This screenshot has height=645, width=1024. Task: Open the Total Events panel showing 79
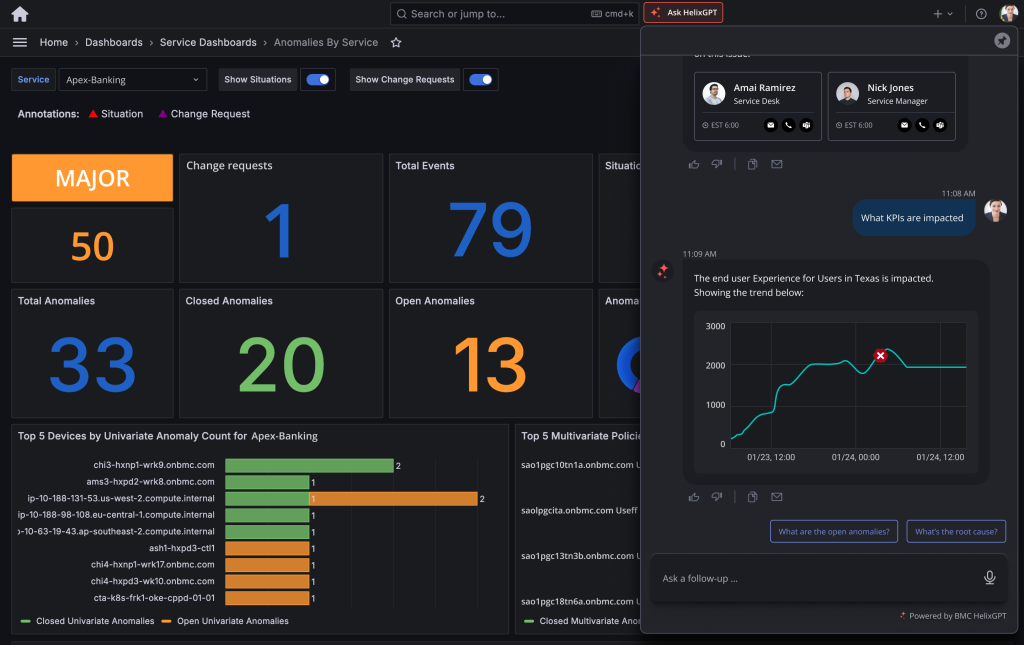tap(490, 218)
